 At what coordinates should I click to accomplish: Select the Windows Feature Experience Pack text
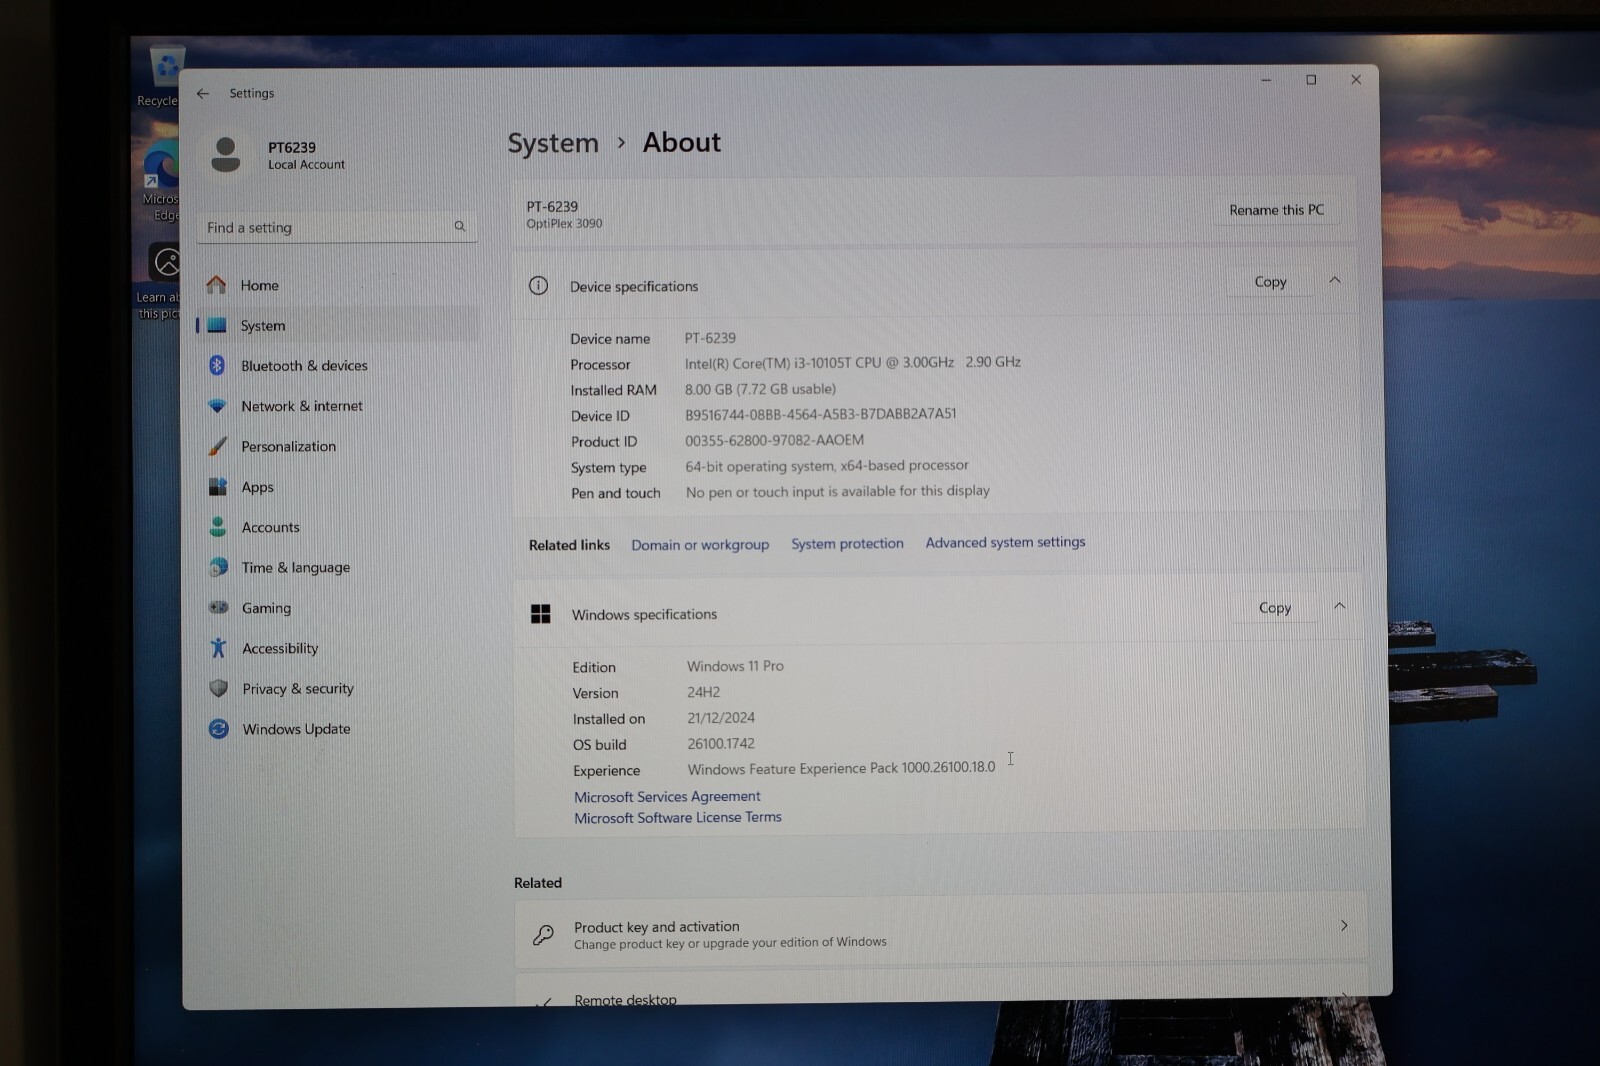[x=841, y=768]
